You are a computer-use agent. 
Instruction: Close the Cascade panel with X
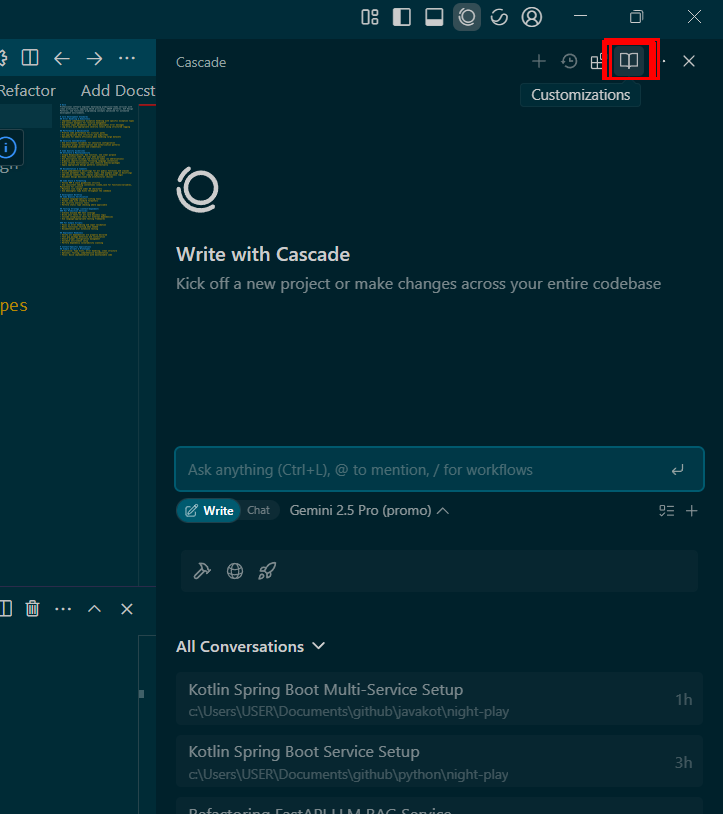[689, 61]
